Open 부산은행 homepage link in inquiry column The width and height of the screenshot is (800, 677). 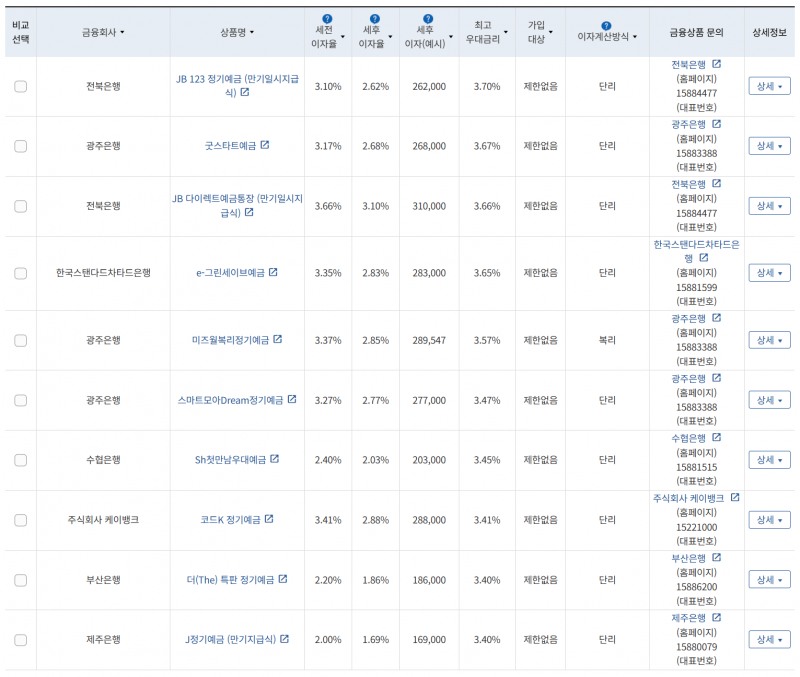(688, 558)
